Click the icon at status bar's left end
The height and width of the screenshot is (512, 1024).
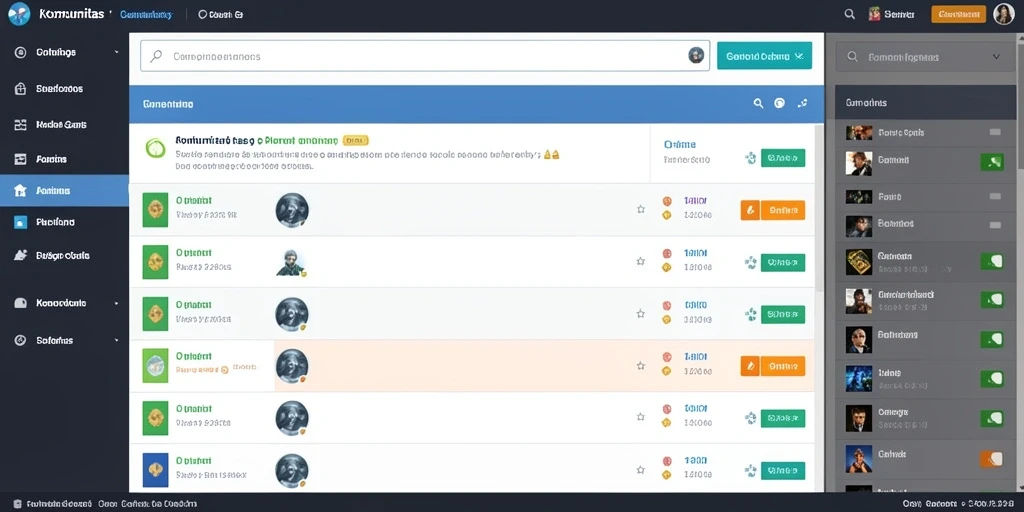click(18, 504)
